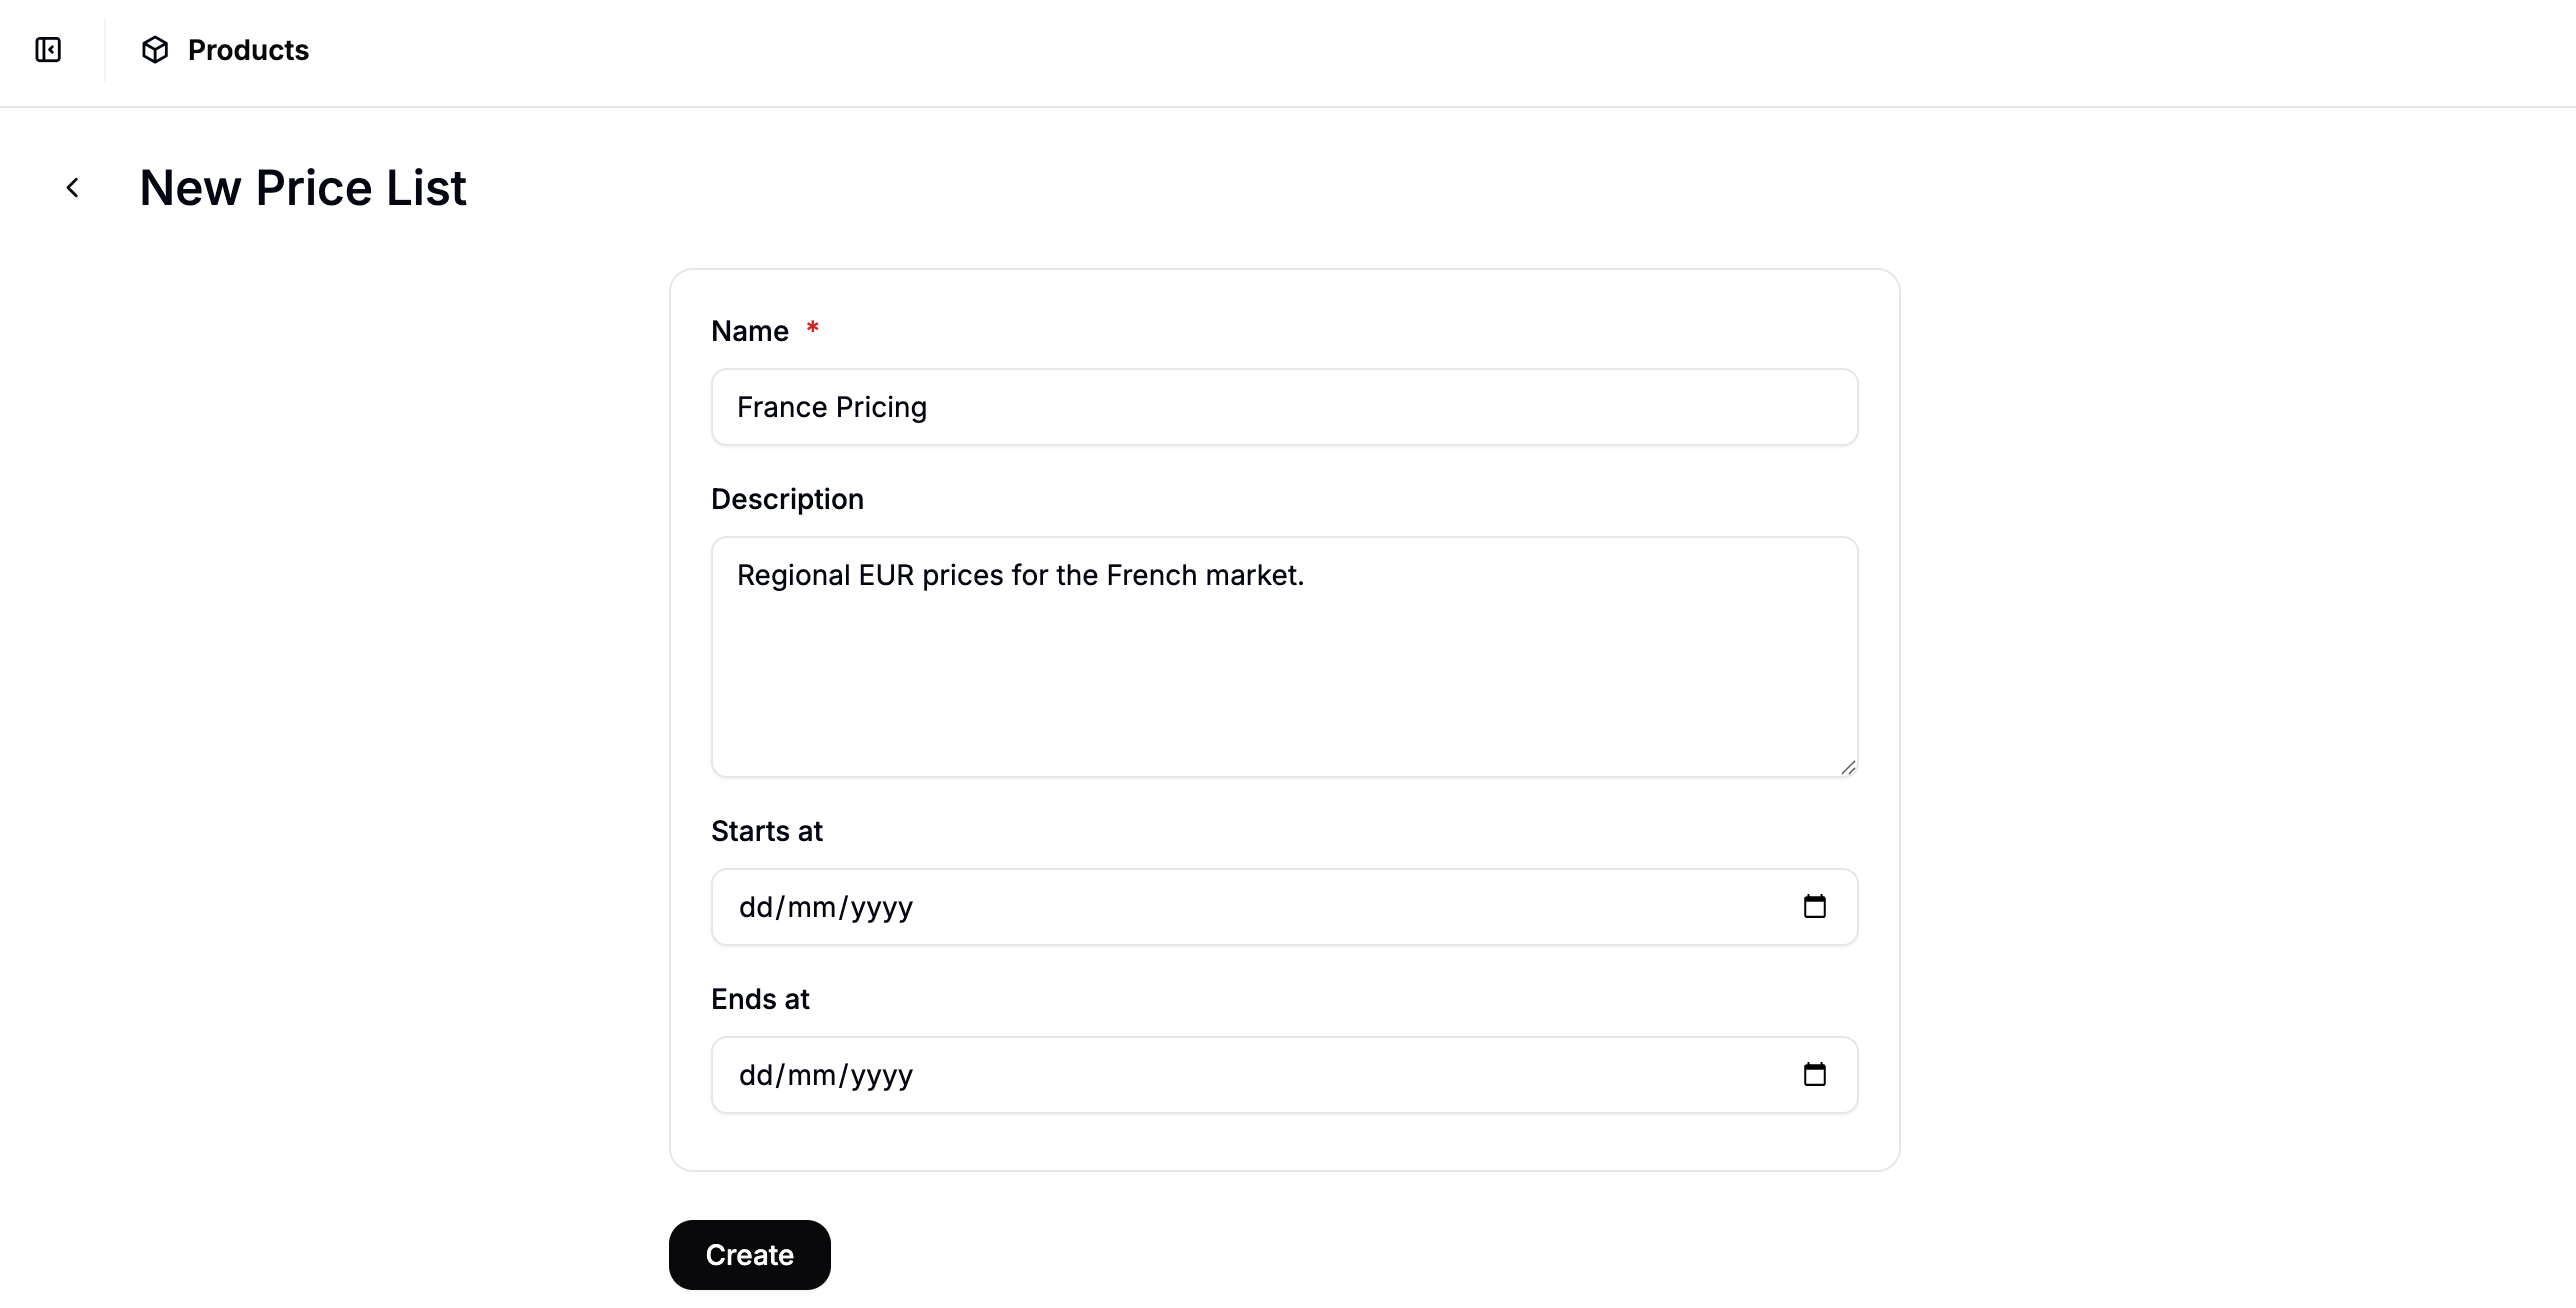Click the Description label
This screenshot has height=1308, width=2576.
pyautogui.click(x=787, y=498)
